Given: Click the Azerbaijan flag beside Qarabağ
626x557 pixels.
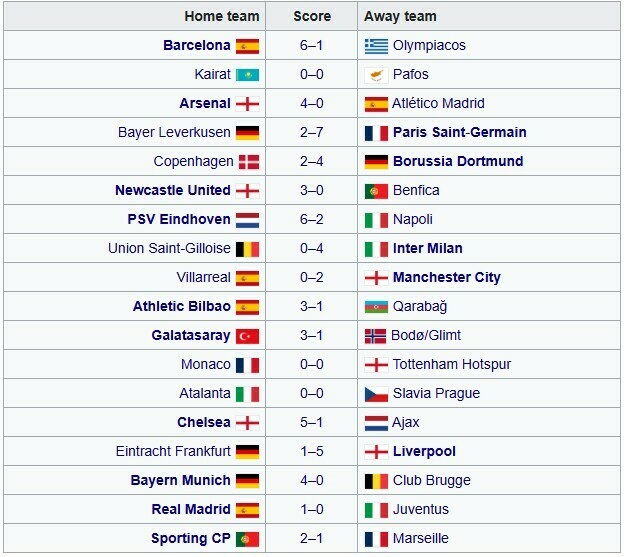Looking at the screenshot, I should 376,307.
